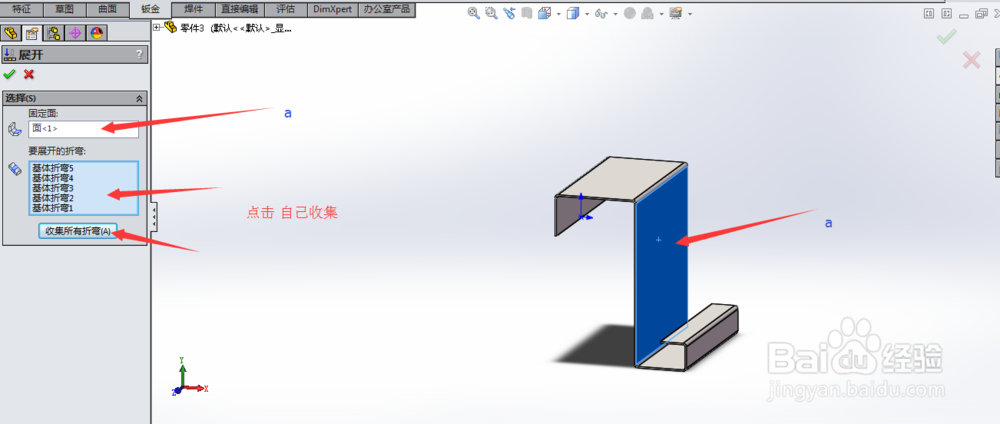The image size is (1000, 424).
Task: Click the View Orientation cube icon
Action: coord(545,13)
